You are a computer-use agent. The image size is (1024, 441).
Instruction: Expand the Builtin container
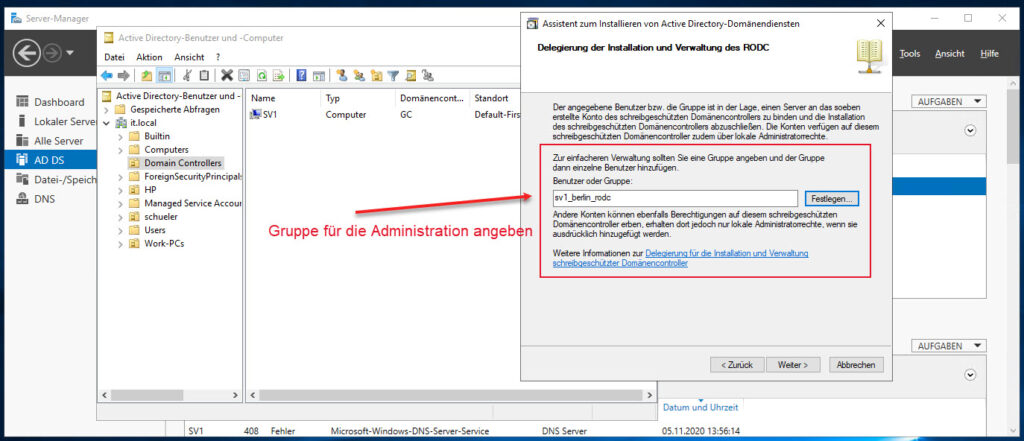pos(120,137)
